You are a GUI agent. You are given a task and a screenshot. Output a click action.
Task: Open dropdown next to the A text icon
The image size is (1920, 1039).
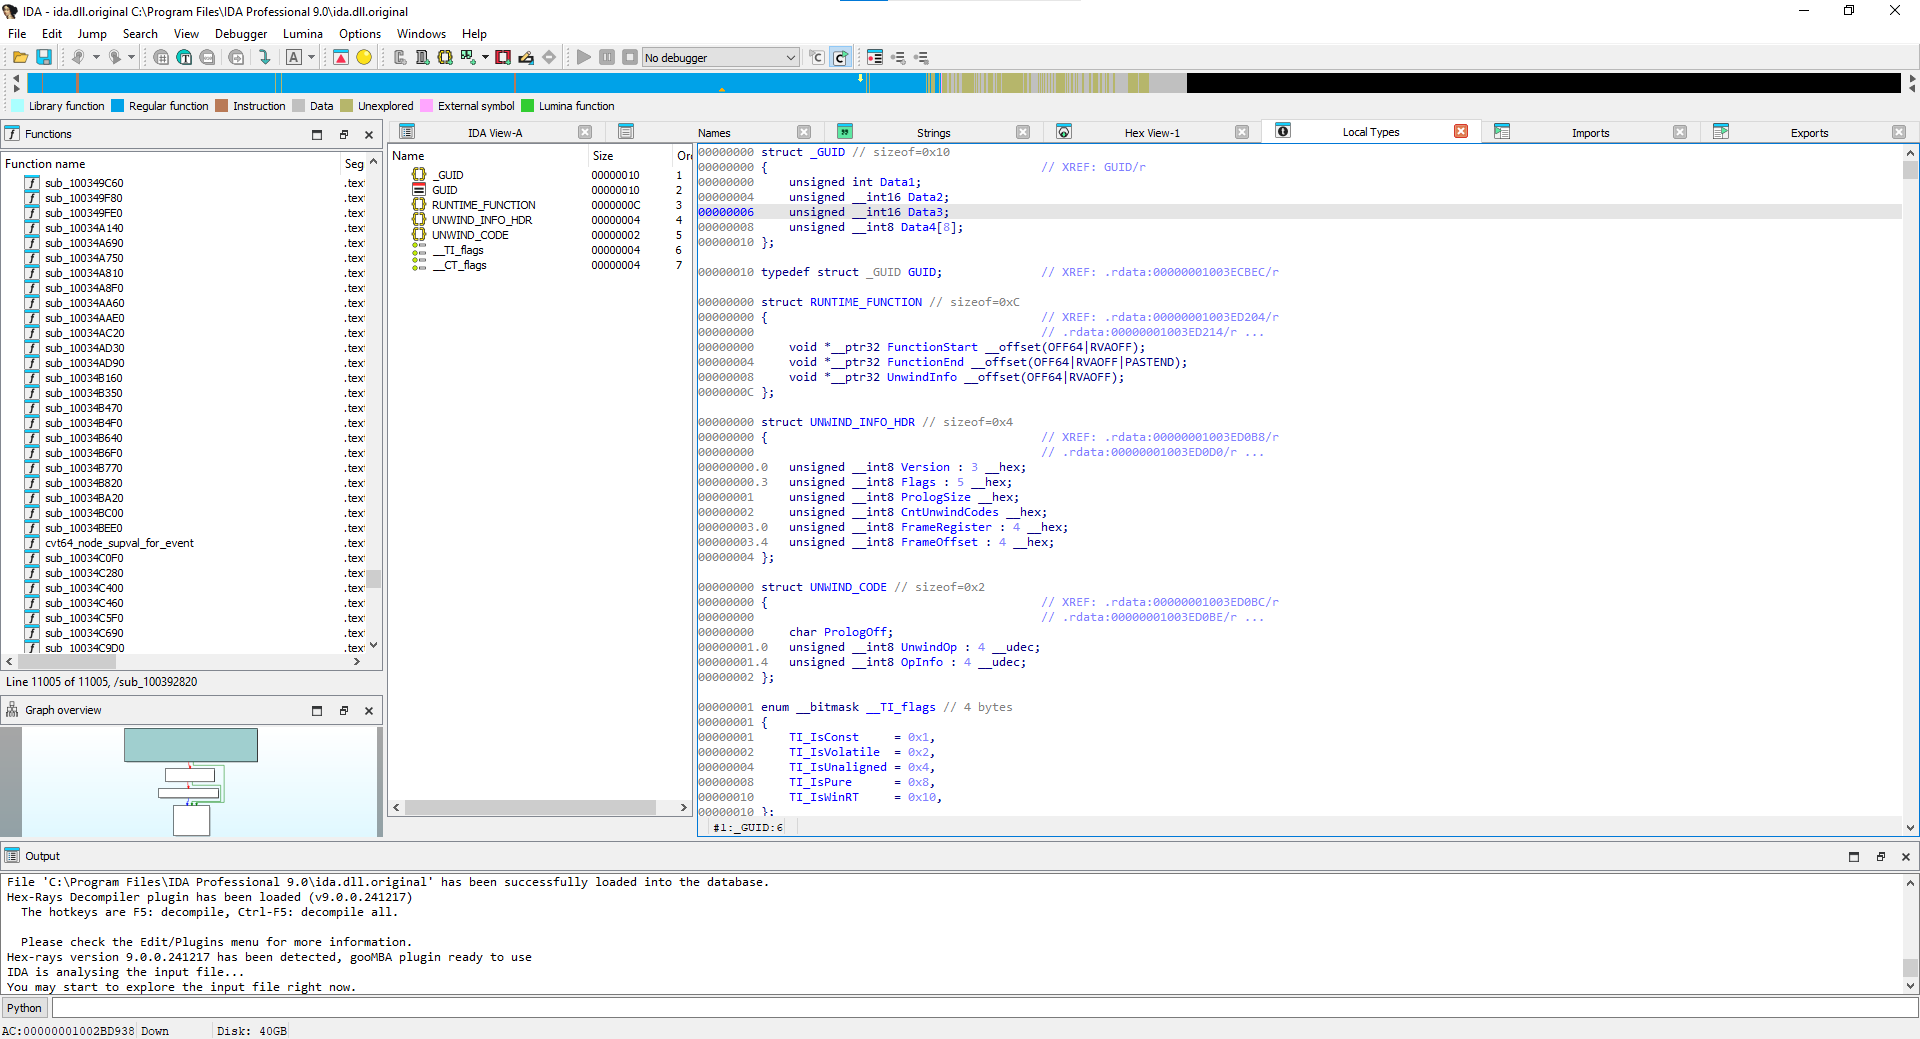(x=311, y=57)
